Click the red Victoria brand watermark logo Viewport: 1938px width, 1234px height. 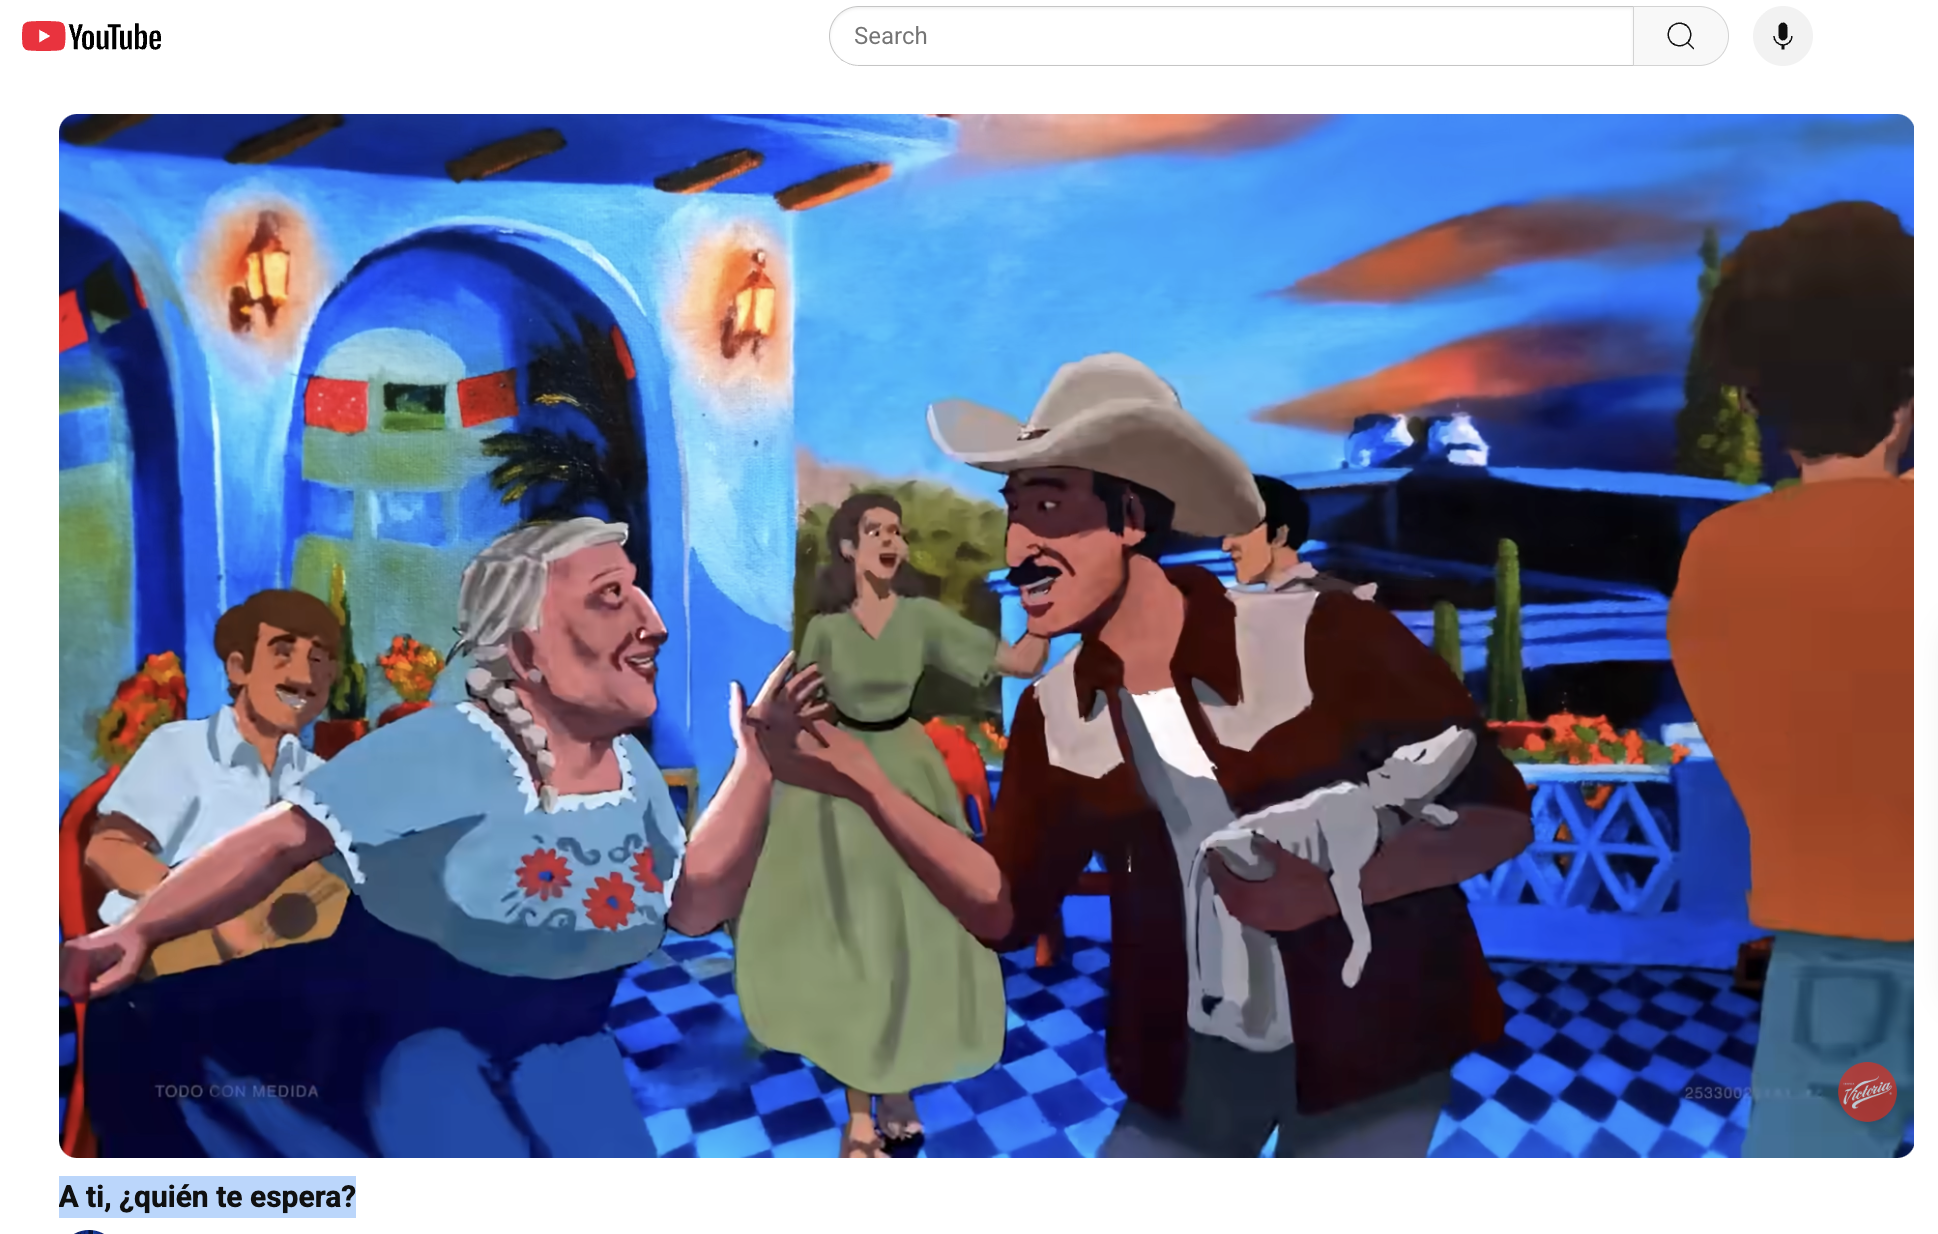tap(1867, 1091)
